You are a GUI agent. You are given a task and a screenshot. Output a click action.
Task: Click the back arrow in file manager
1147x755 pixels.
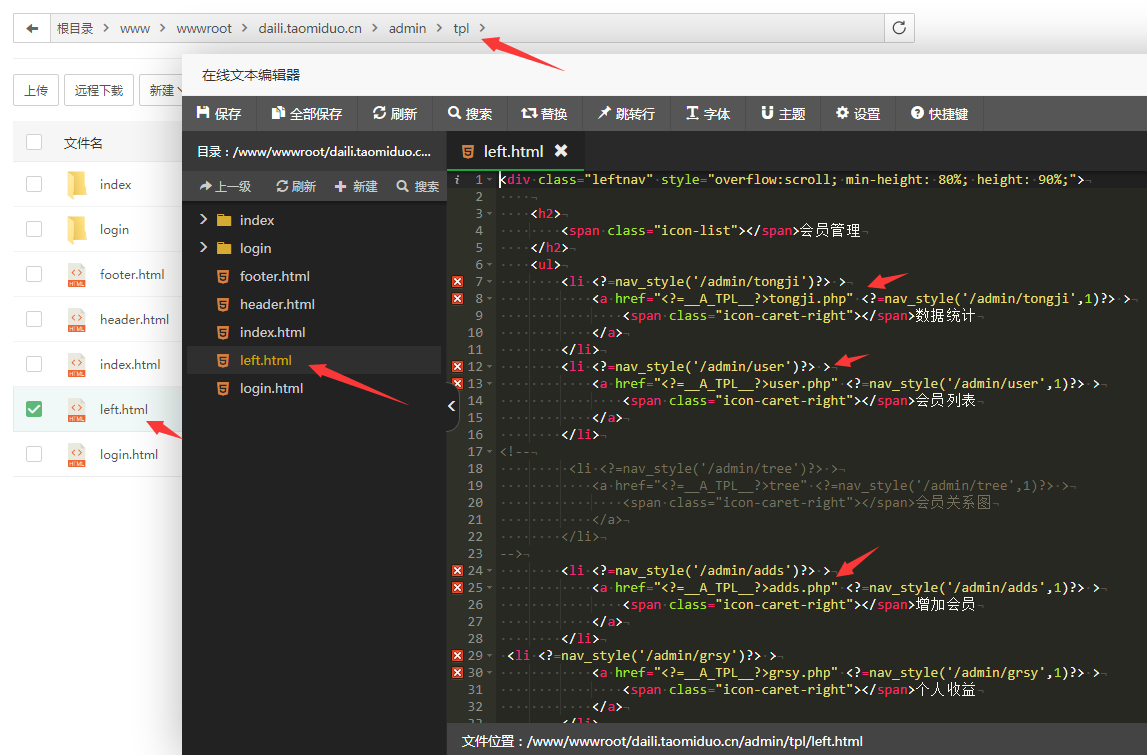coord(32,29)
